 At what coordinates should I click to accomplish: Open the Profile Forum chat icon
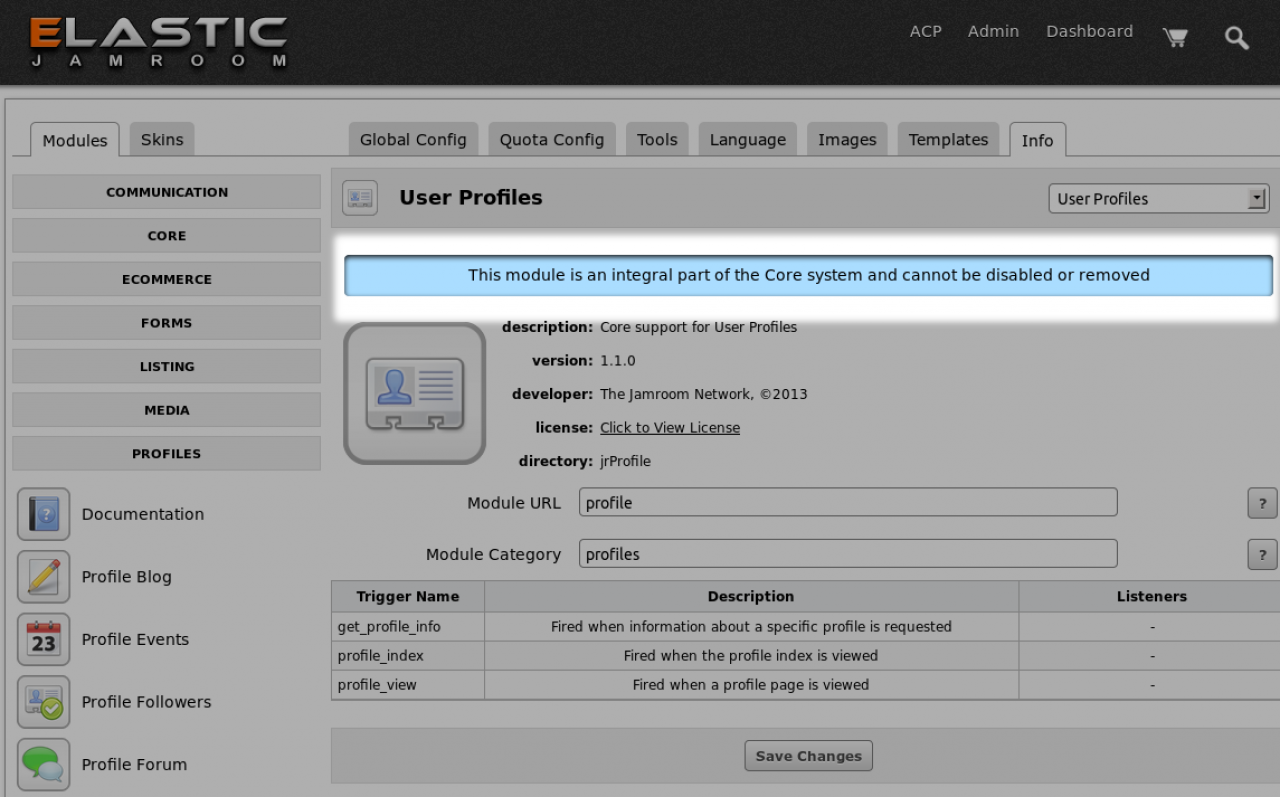pos(43,764)
